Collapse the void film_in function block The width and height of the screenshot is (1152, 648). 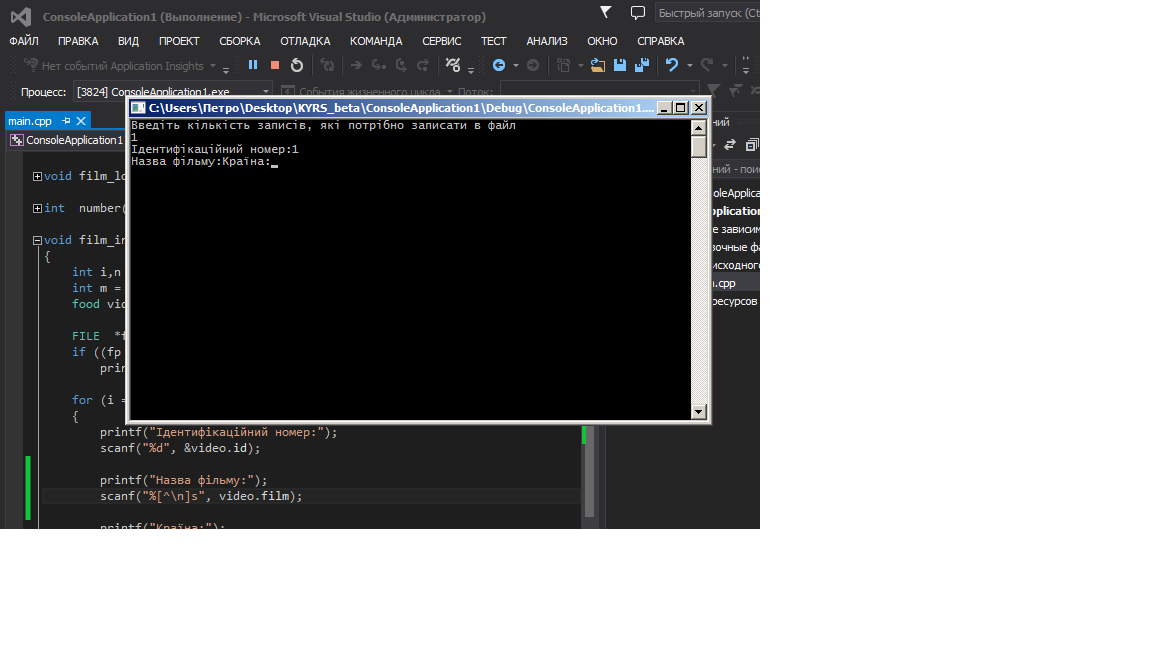pyautogui.click(x=37, y=241)
